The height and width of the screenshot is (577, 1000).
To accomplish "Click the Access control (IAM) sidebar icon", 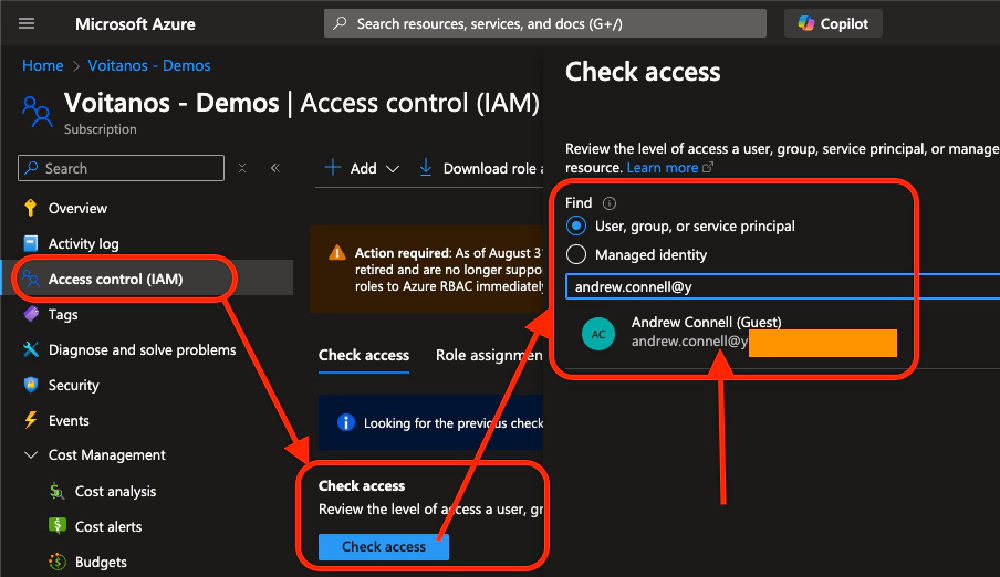I will click(x=30, y=279).
